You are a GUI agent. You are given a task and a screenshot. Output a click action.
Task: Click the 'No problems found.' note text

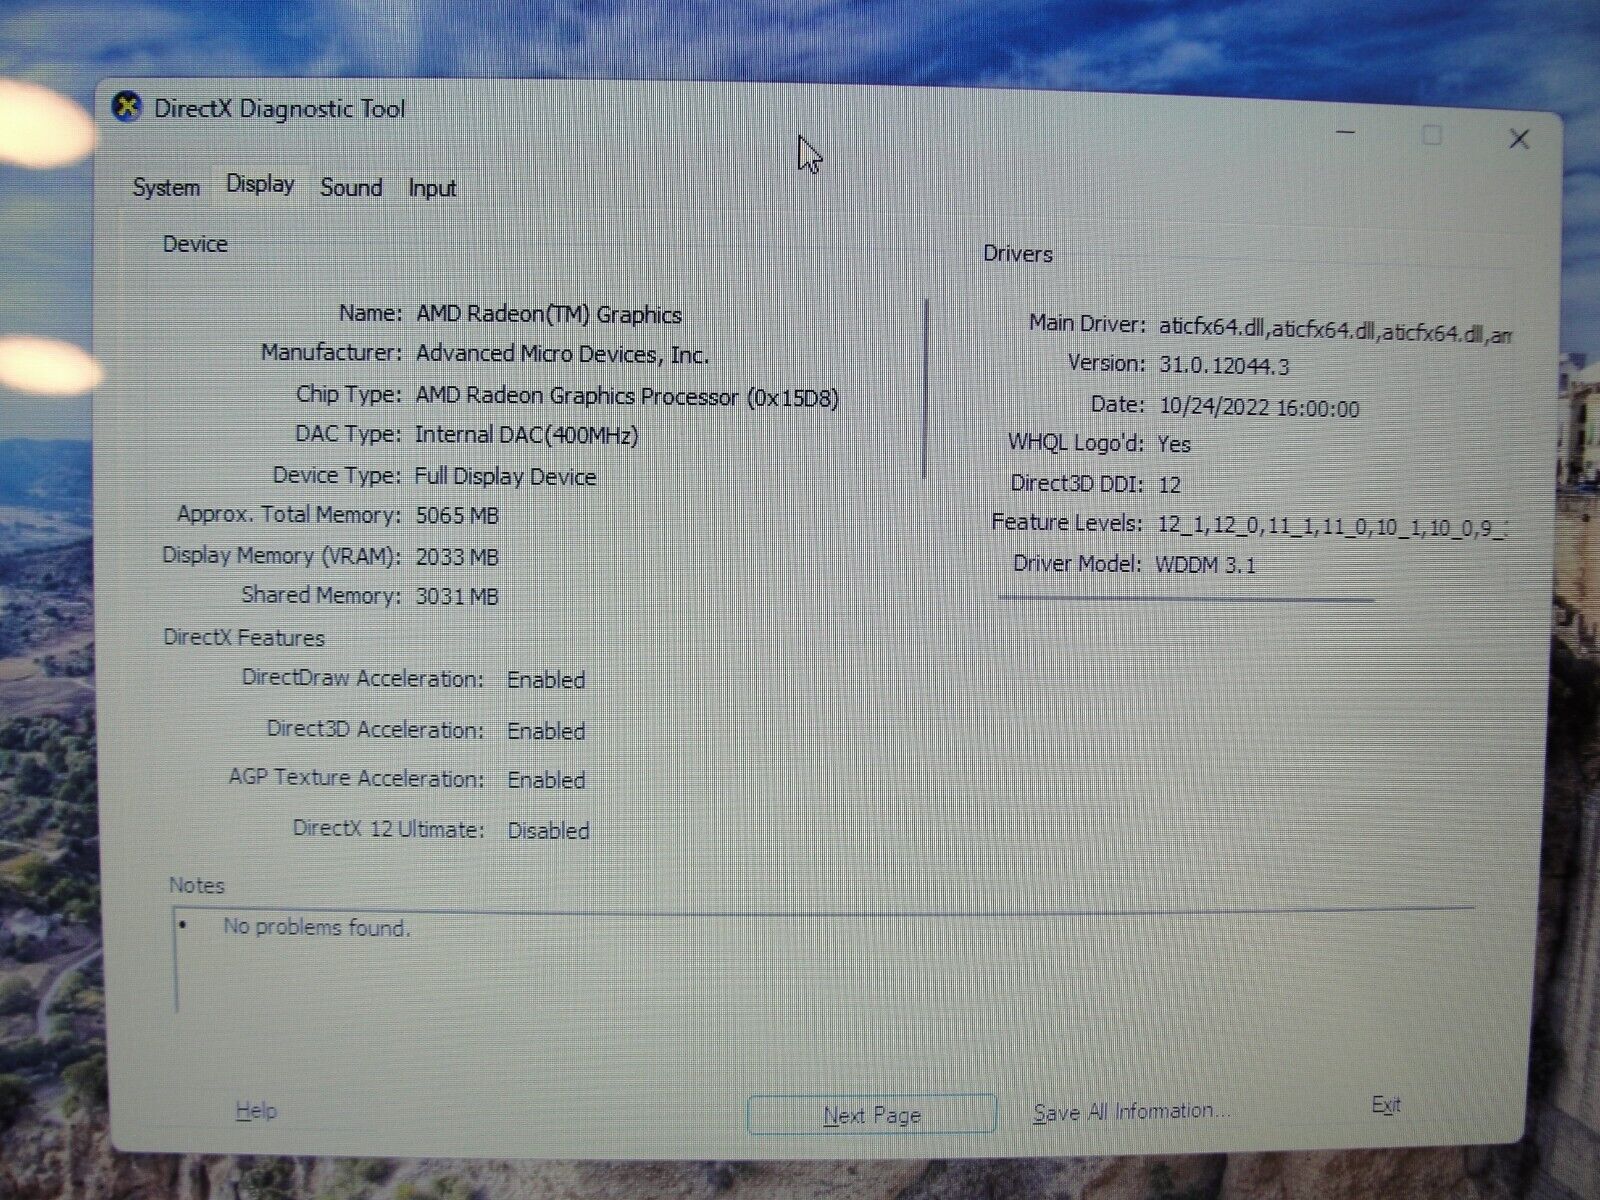[x=316, y=927]
